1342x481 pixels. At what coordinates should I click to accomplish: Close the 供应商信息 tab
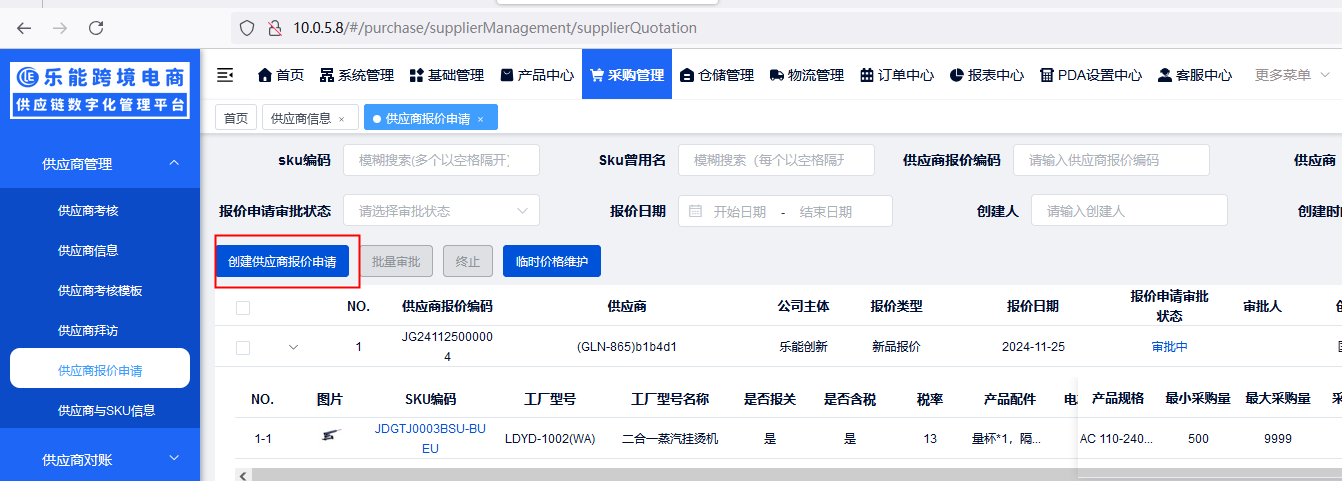tap(341, 119)
